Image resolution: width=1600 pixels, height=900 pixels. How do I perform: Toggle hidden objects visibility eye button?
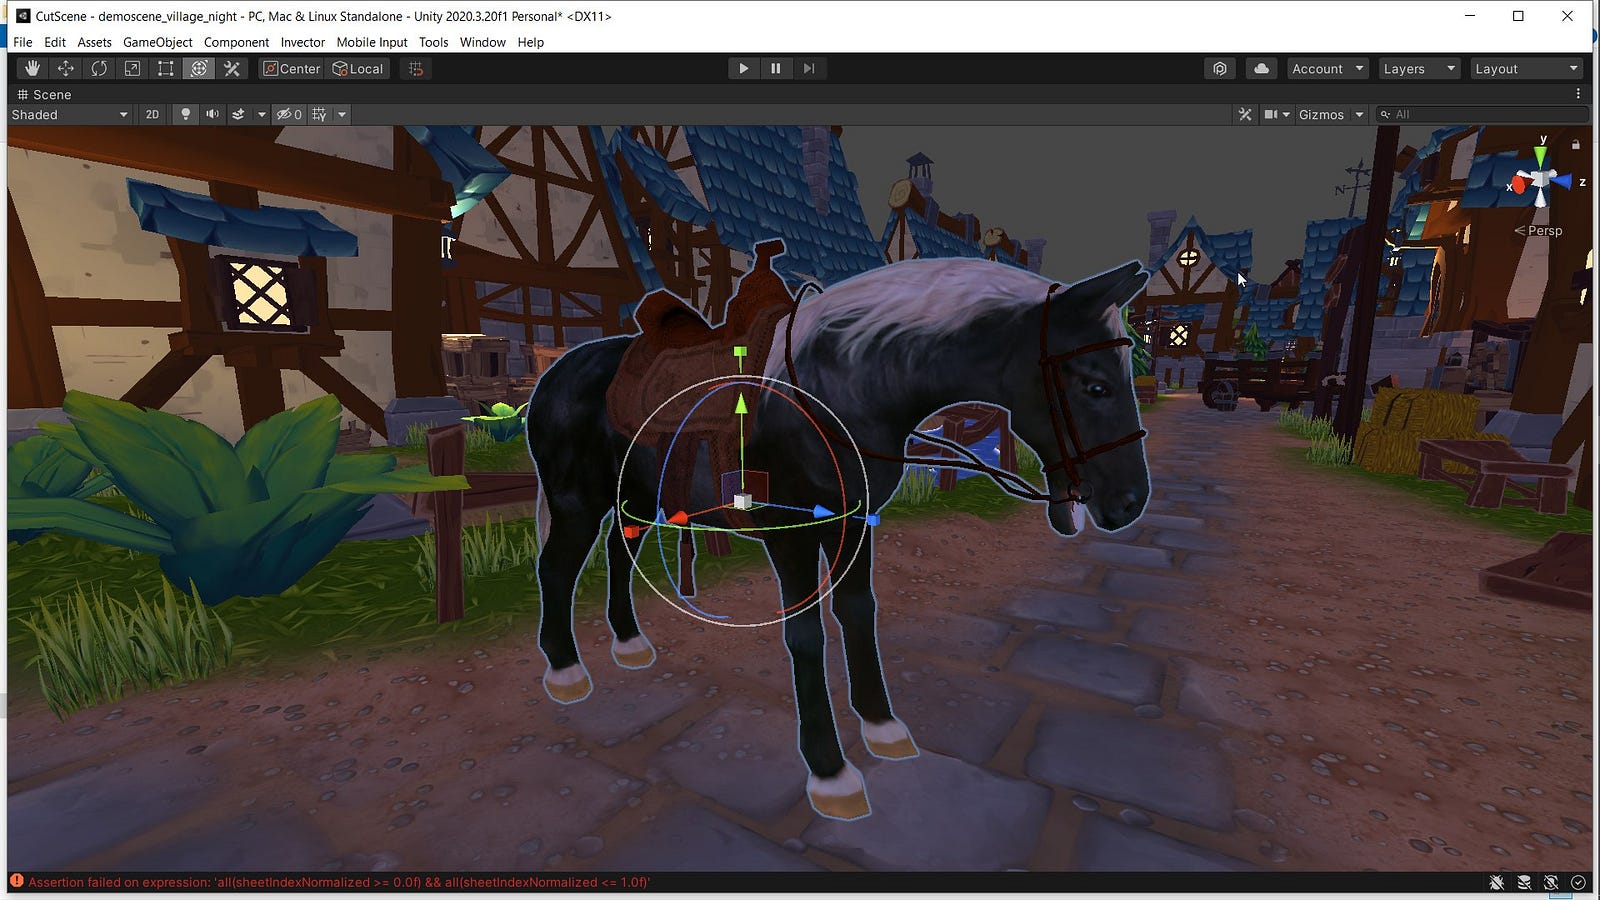(289, 114)
